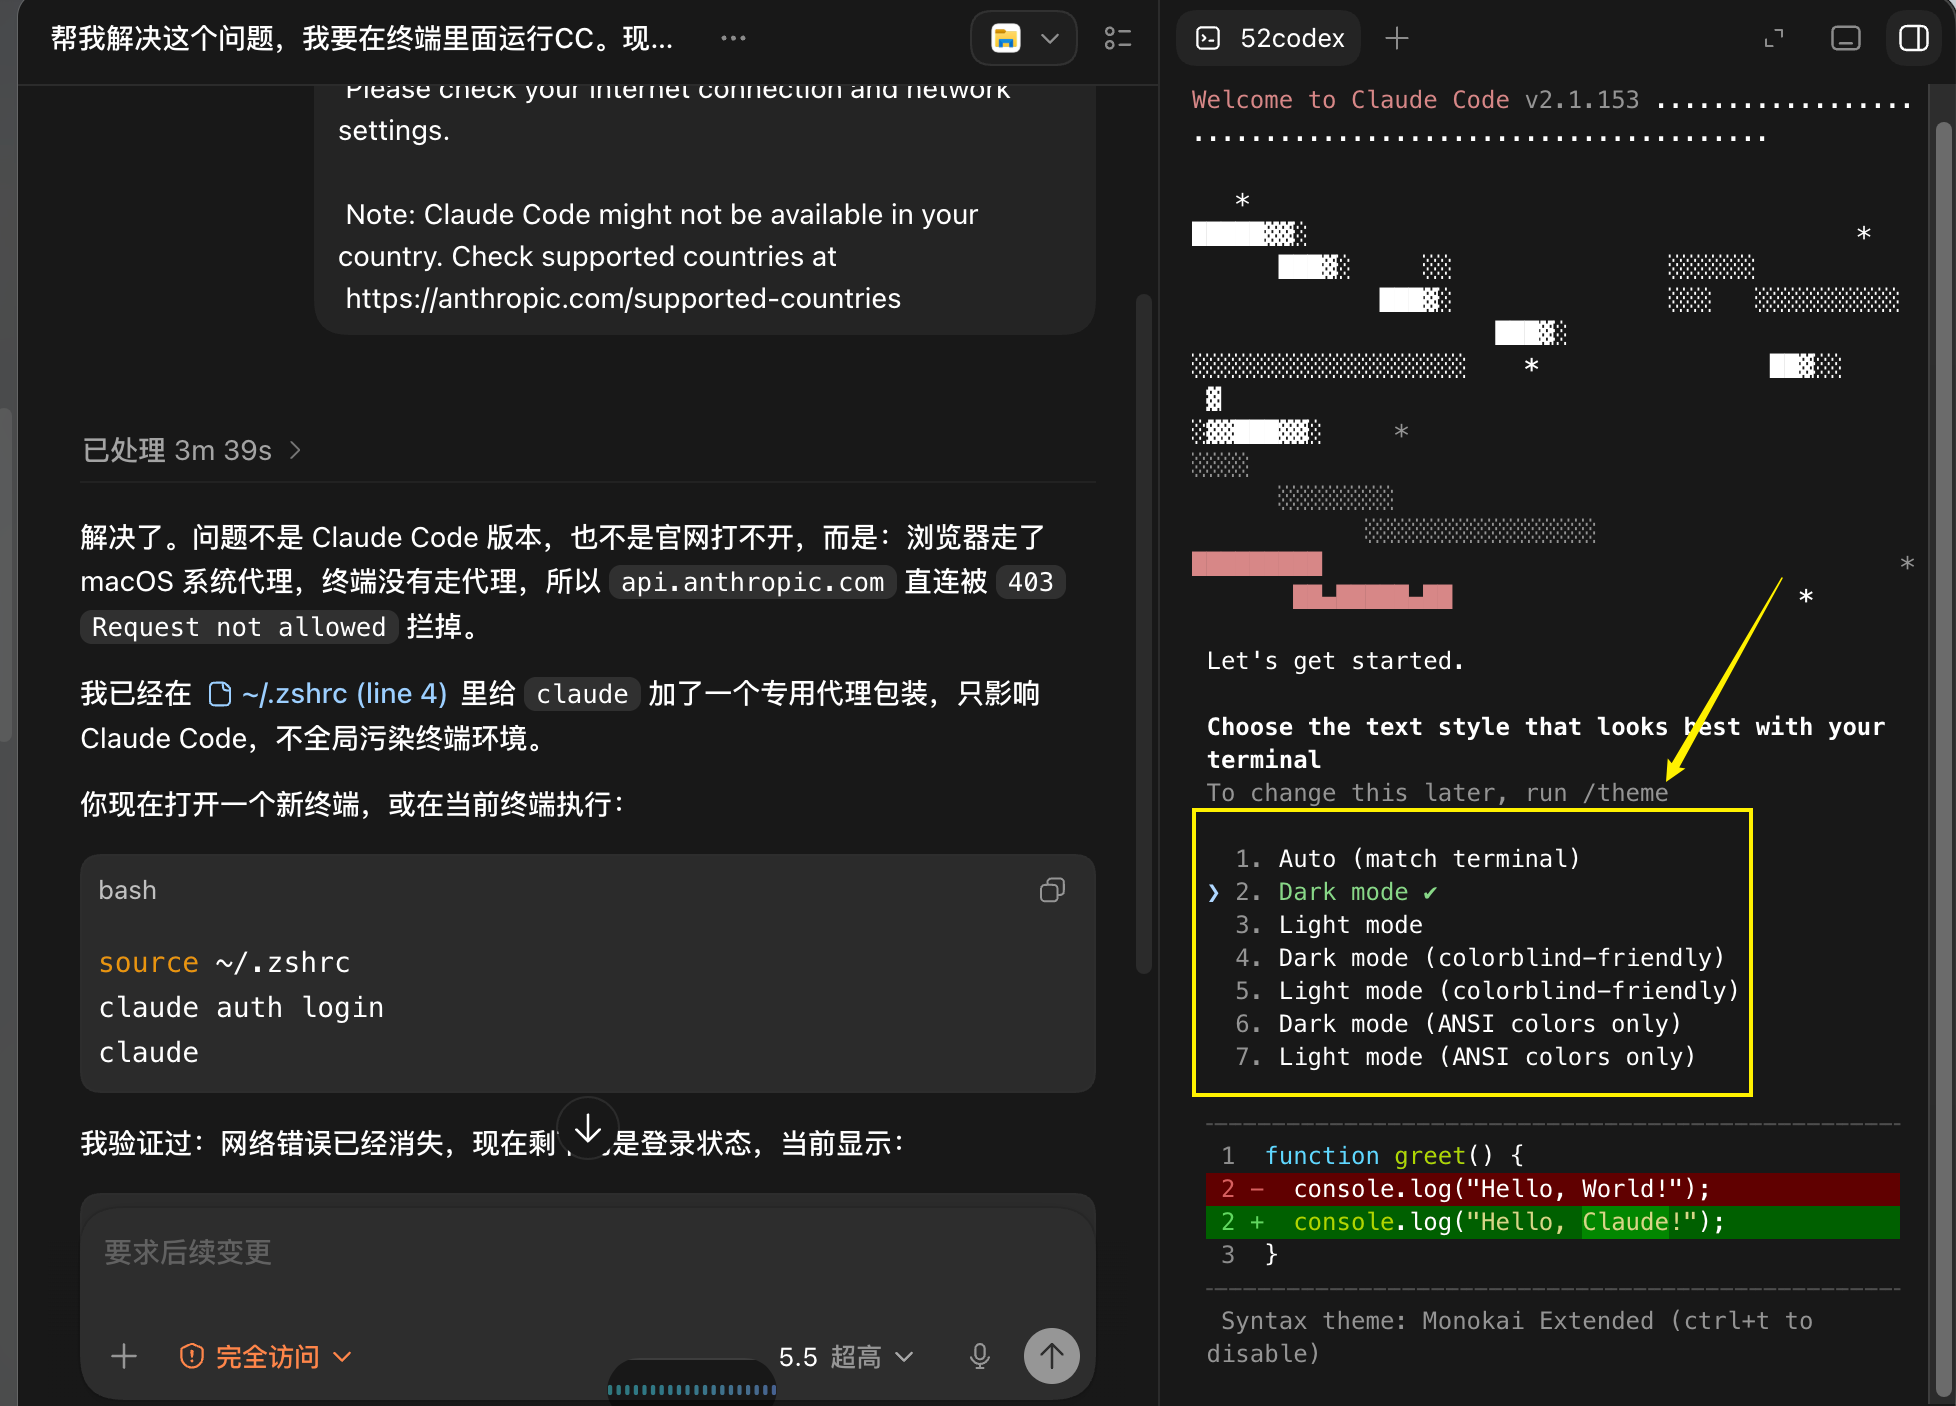
Task: Focus the follow-up request input field
Action: [x=588, y=1252]
